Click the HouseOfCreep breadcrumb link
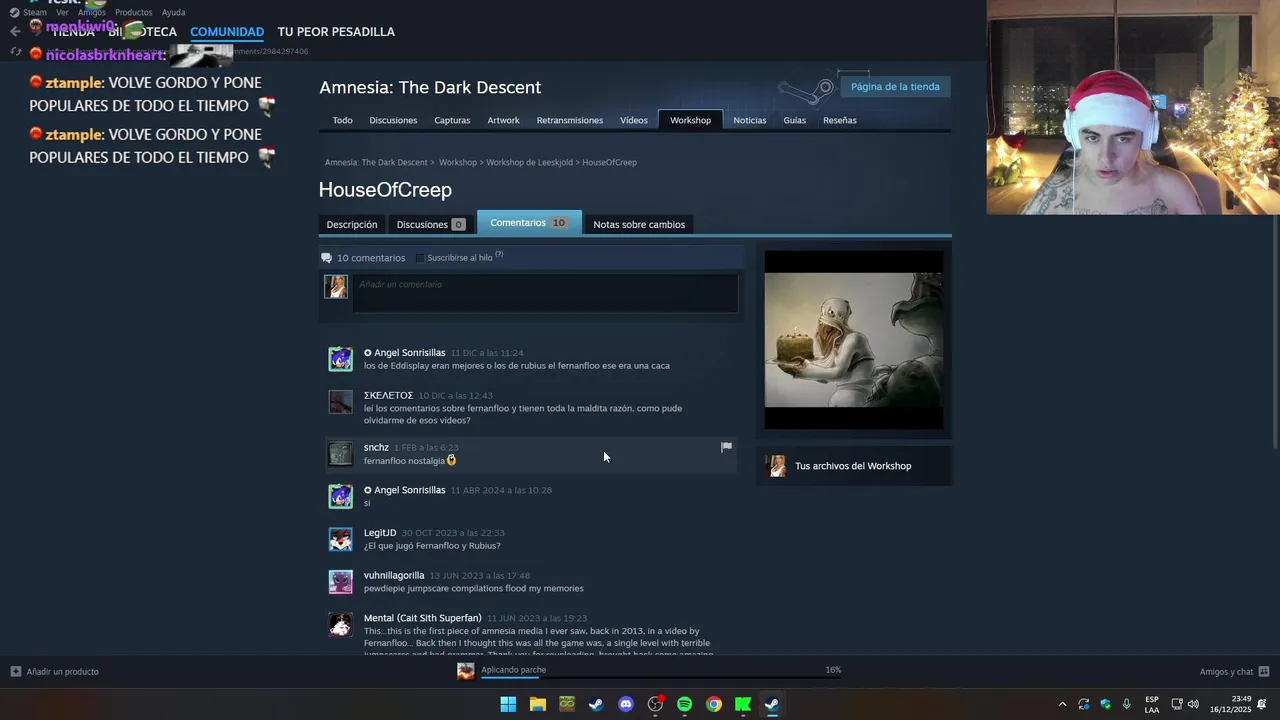The image size is (1280, 720). pyautogui.click(x=609, y=162)
